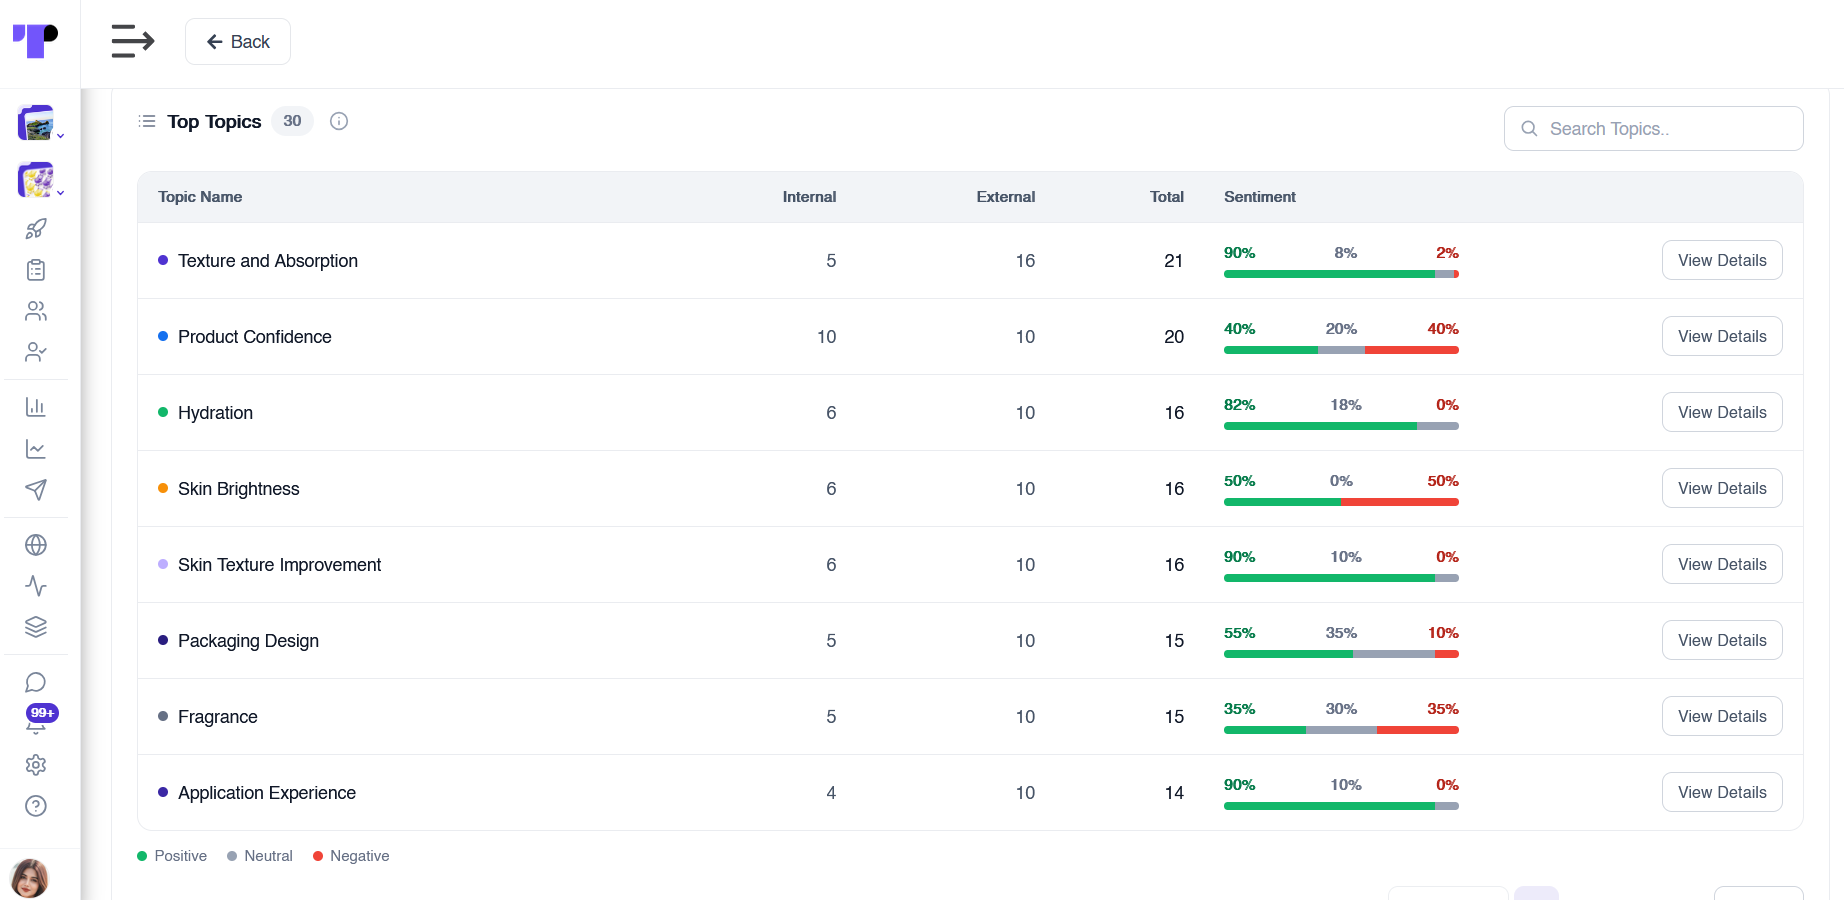The height and width of the screenshot is (900, 1844).
Task: Click the Neutral legend item
Action: pyautogui.click(x=260, y=856)
